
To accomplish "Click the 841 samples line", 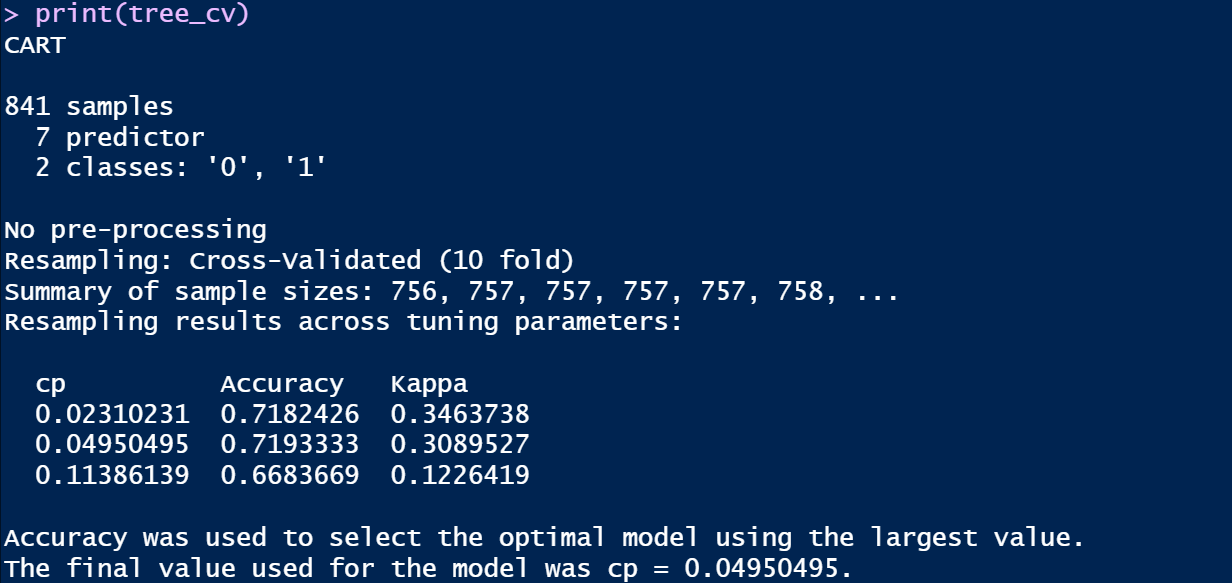I will (89, 107).
